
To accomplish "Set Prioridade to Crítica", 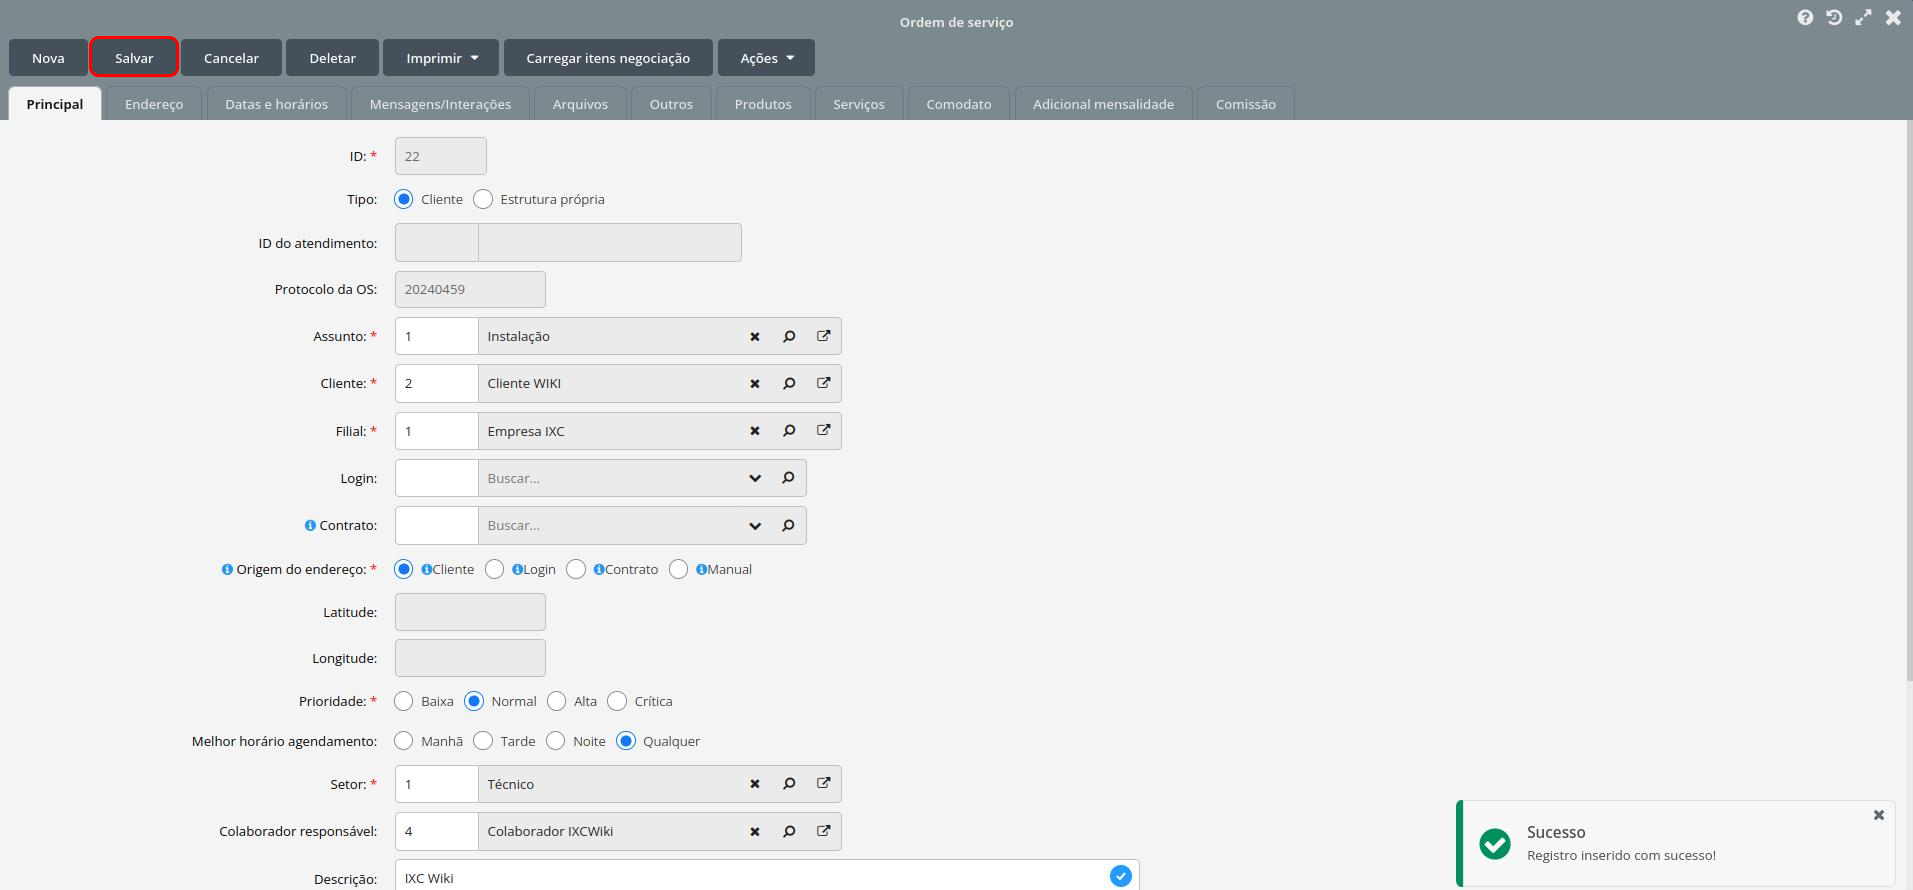I will pyautogui.click(x=617, y=701).
